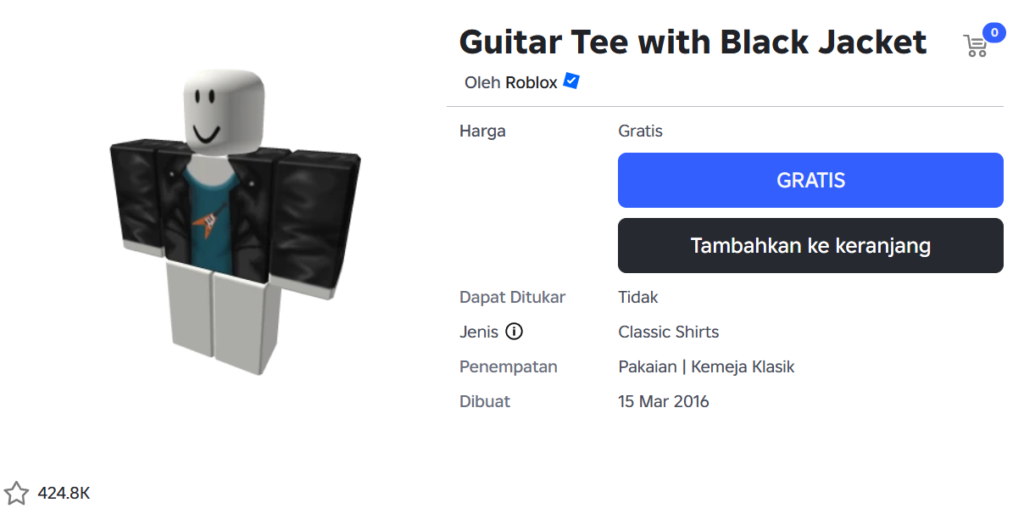Favorite the item with the star icon
The height and width of the screenshot is (514, 1024).
[16, 493]
